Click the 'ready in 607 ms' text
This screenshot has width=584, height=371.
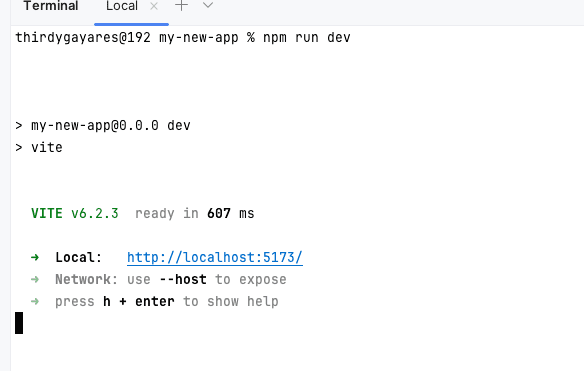coord(194,213)
